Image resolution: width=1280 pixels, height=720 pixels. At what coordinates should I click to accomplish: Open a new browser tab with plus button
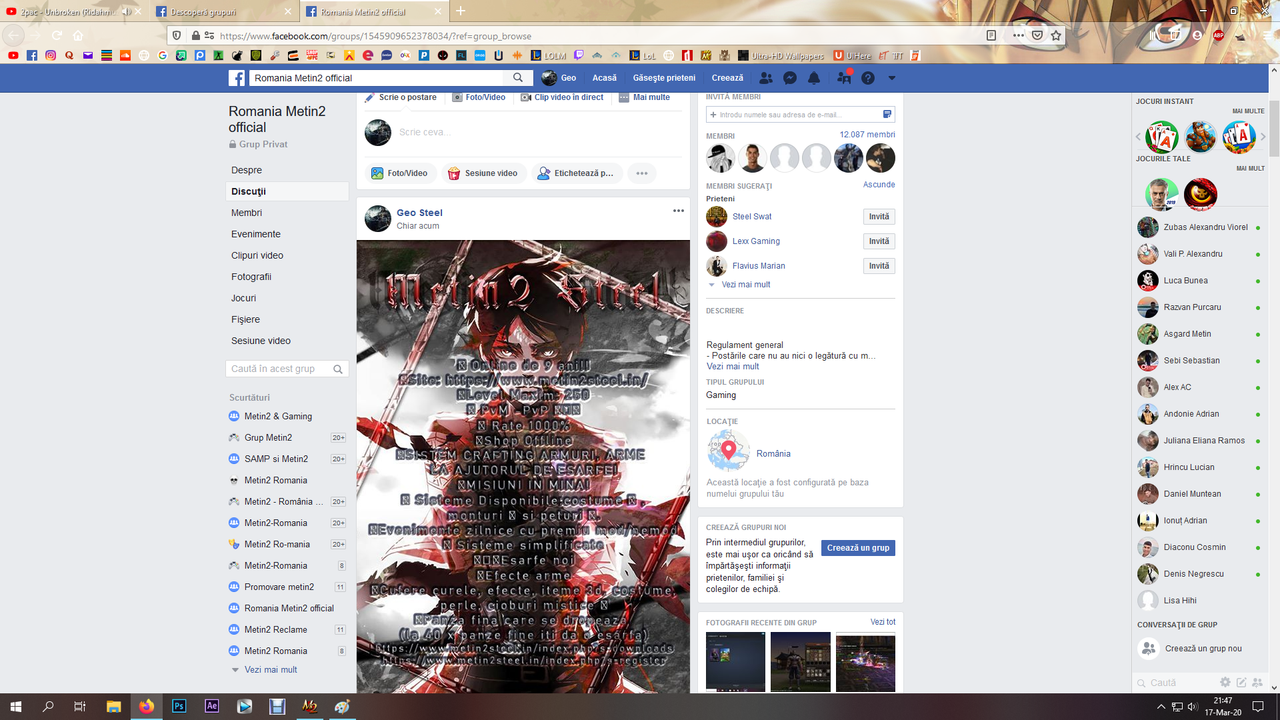coord(461,12)
